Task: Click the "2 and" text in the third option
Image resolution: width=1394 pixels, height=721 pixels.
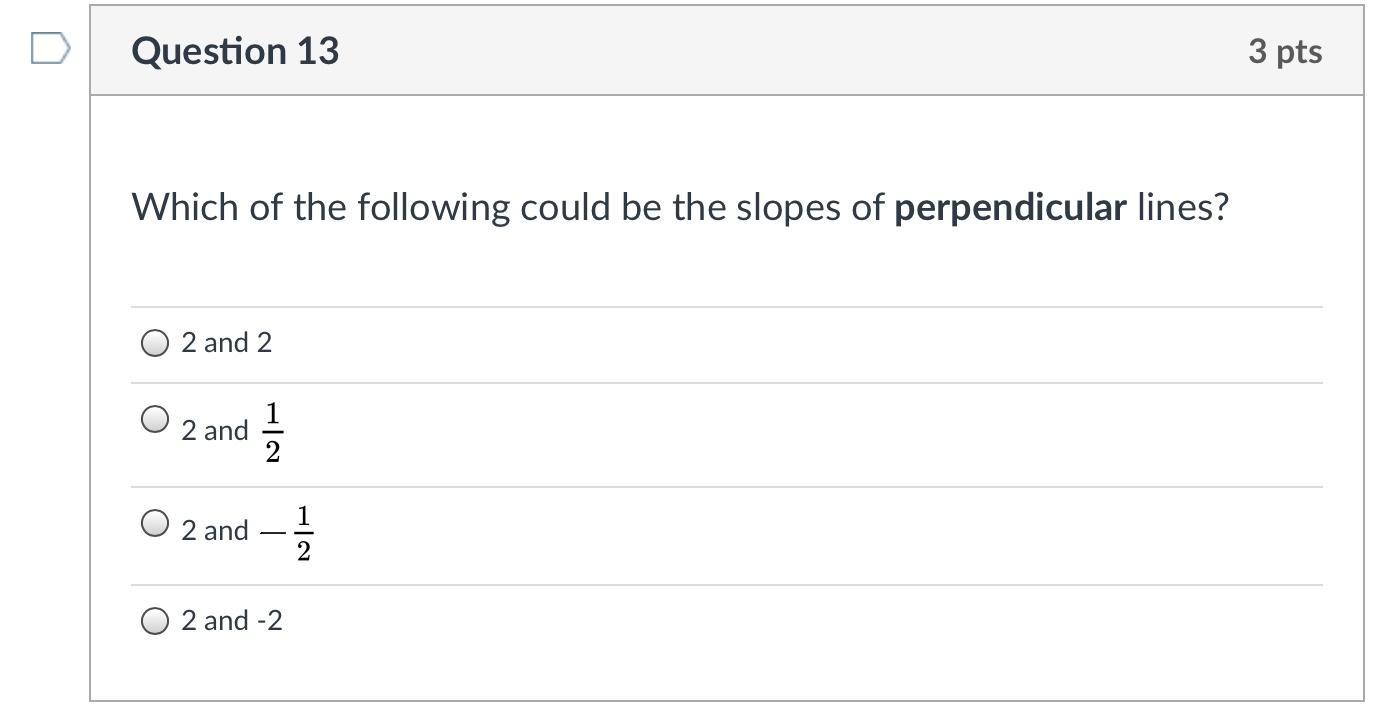Action: (214, 531)
